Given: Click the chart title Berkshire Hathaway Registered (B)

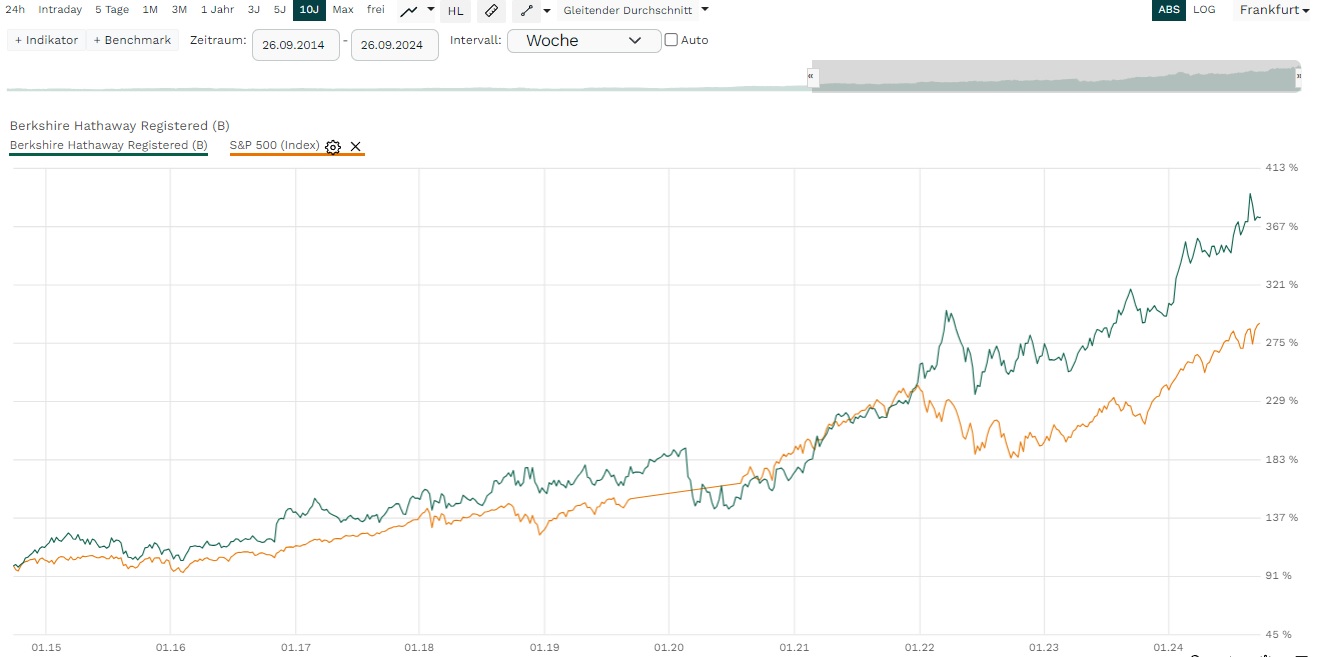Looking at the screenshot, I should (119, 126).
